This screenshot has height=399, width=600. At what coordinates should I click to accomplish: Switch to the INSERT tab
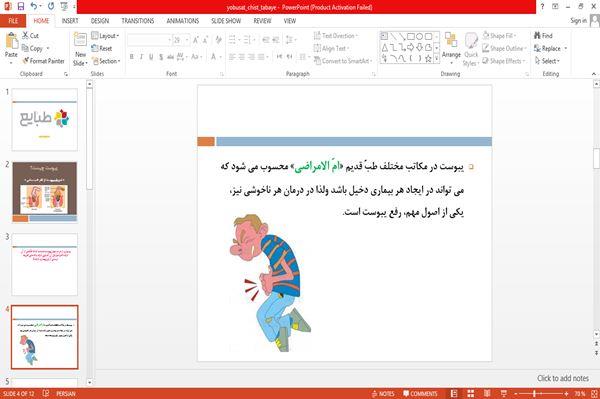tap(70, 21)
